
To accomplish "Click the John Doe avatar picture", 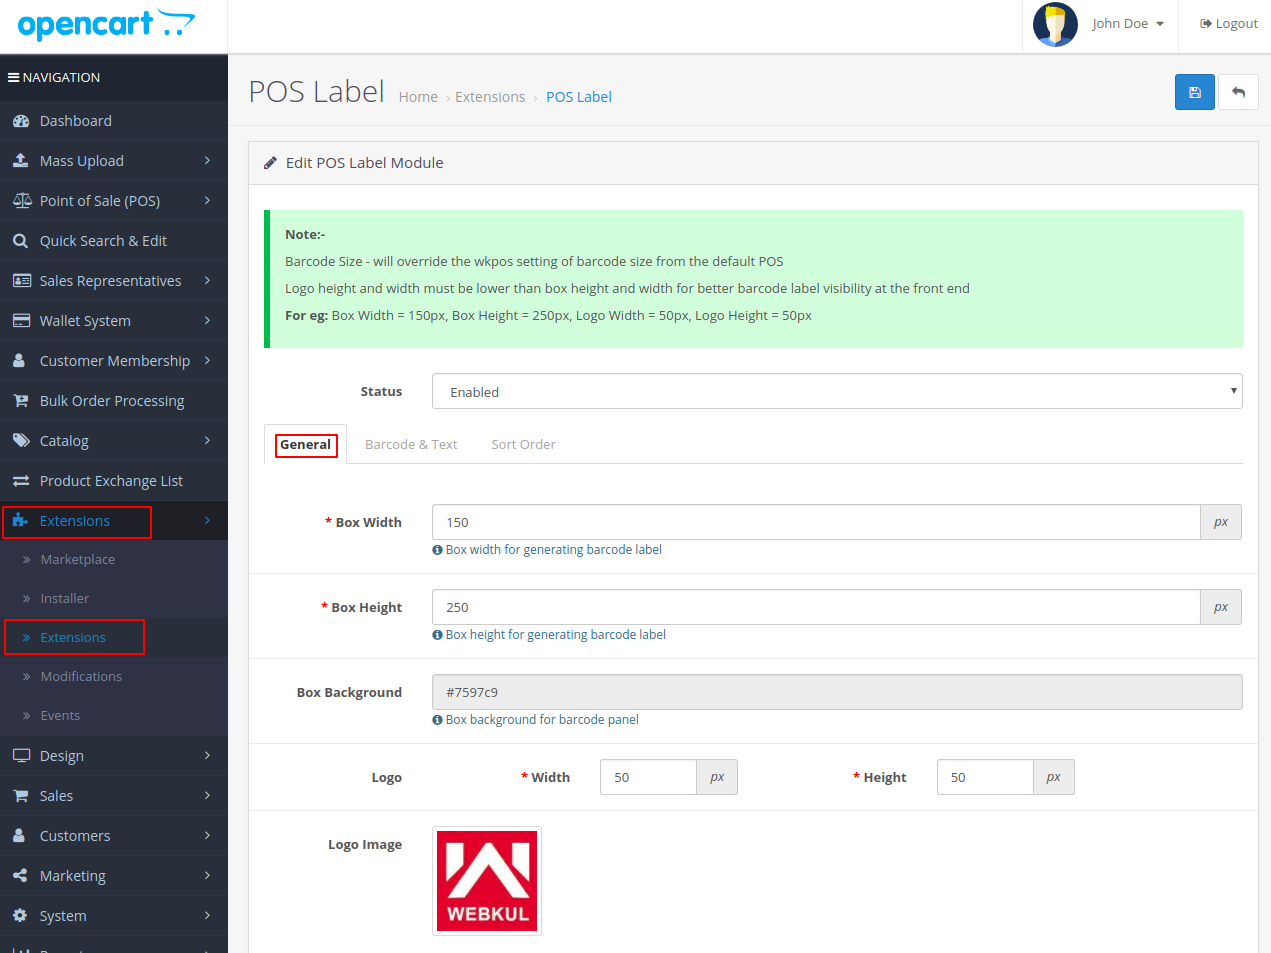I will [1055, 24].
